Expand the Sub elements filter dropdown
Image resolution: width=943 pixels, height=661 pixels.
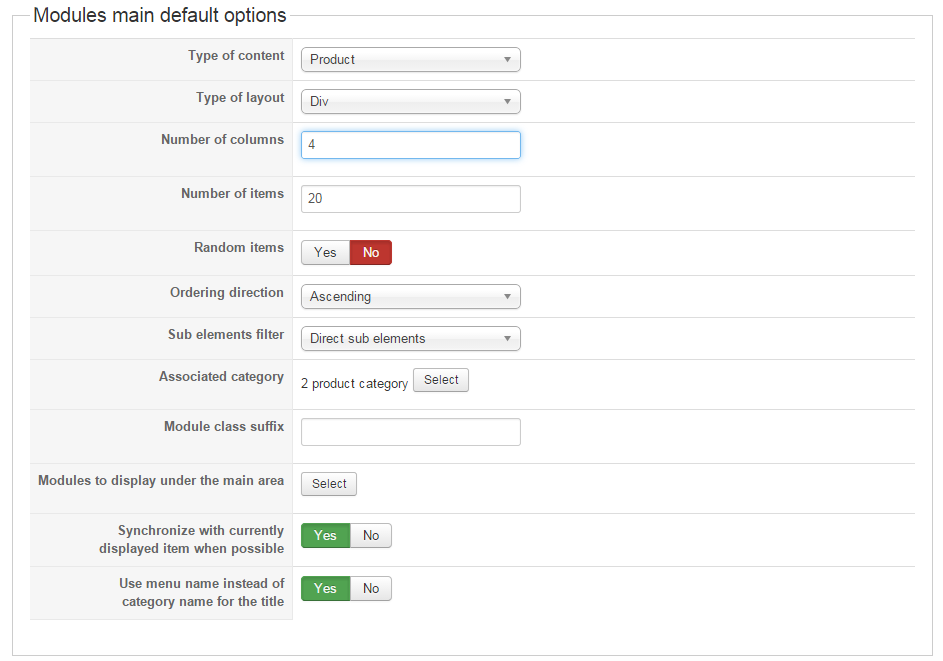(x=410, y=339)
